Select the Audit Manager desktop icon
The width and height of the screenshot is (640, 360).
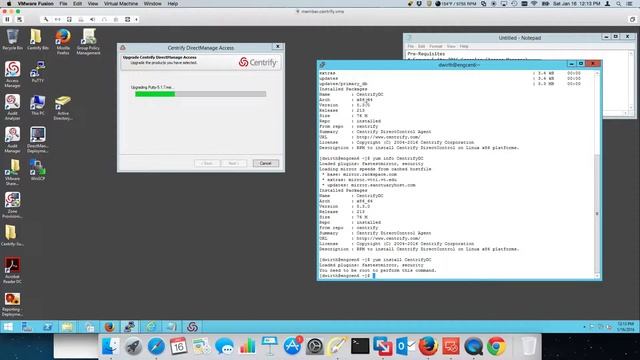click(12, 140)
